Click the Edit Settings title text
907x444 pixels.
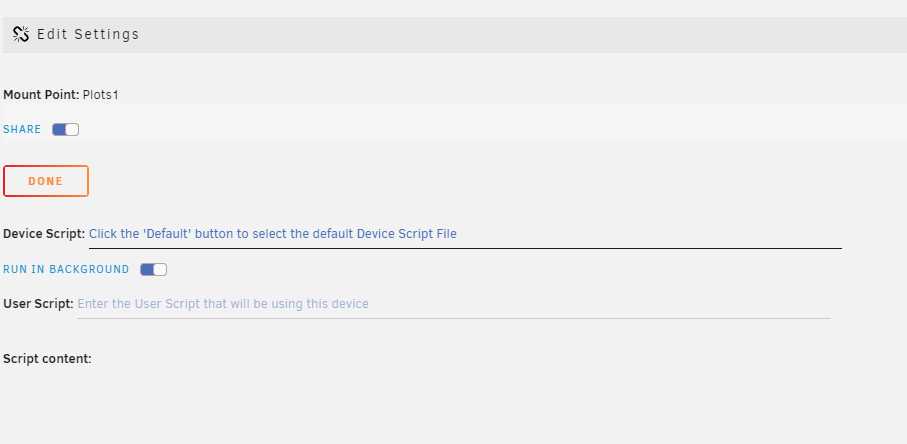(88, 34)
